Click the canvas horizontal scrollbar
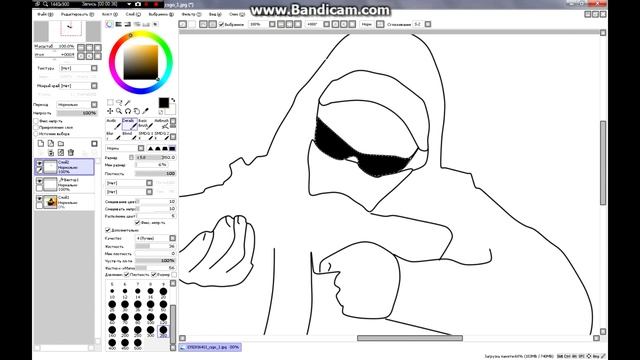 tap(410, 338)
